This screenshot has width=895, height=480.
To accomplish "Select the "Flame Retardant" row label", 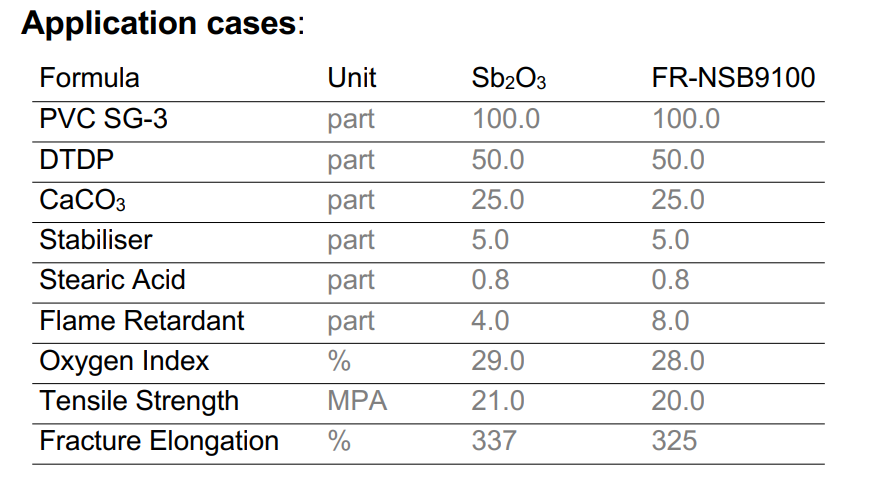I will tap(142, 321).
